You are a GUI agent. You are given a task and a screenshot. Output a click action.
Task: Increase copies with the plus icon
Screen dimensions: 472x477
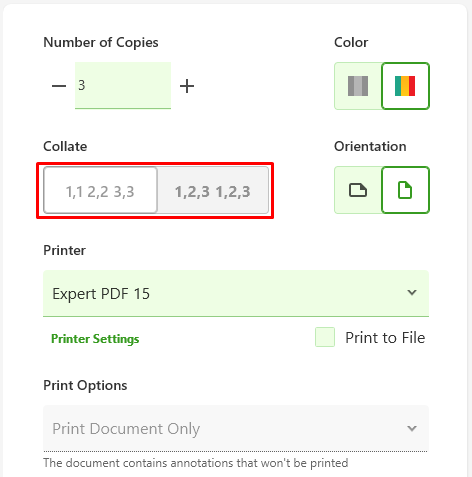(x=187, y=86)
